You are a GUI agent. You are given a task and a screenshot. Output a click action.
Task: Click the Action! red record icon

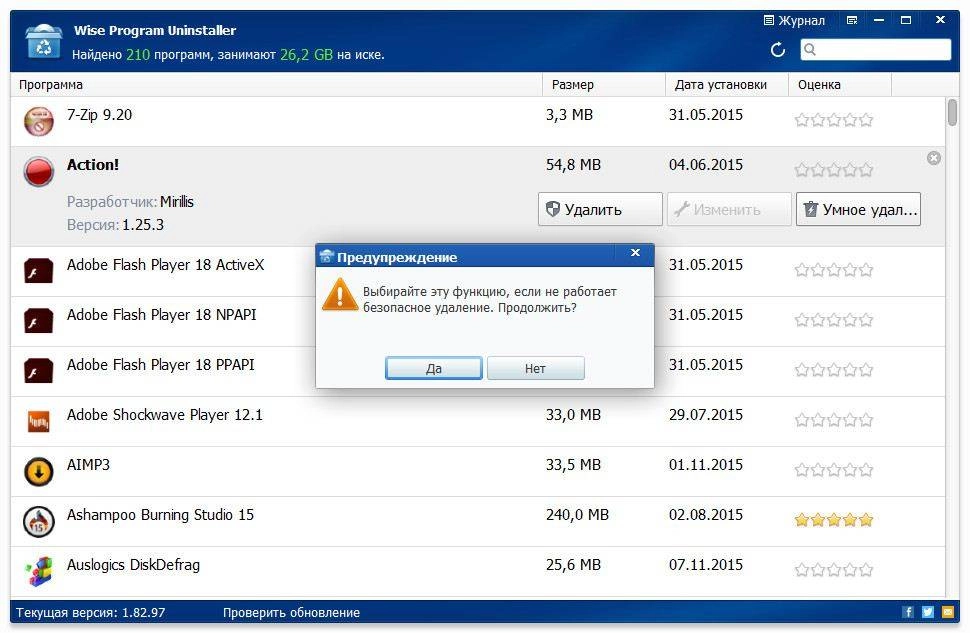pos(38,171)
